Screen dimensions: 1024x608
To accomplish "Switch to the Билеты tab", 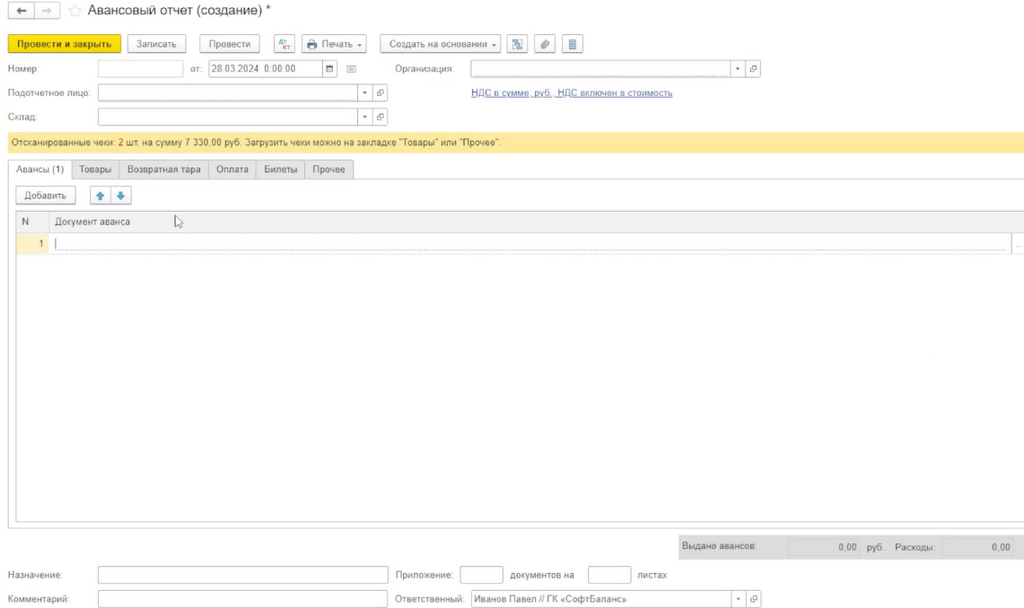I will tap(280, 170).
